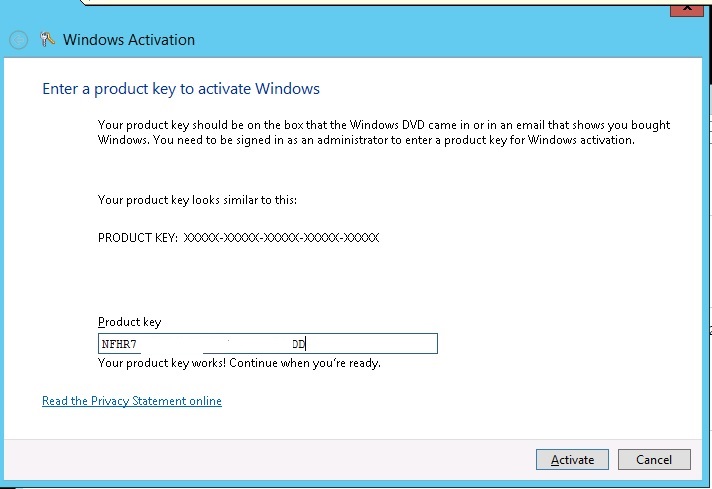This screenshot has width=712, height=489.
Task: Click the Product key field label
Action: pyautogui.click(x=129, y=322)
